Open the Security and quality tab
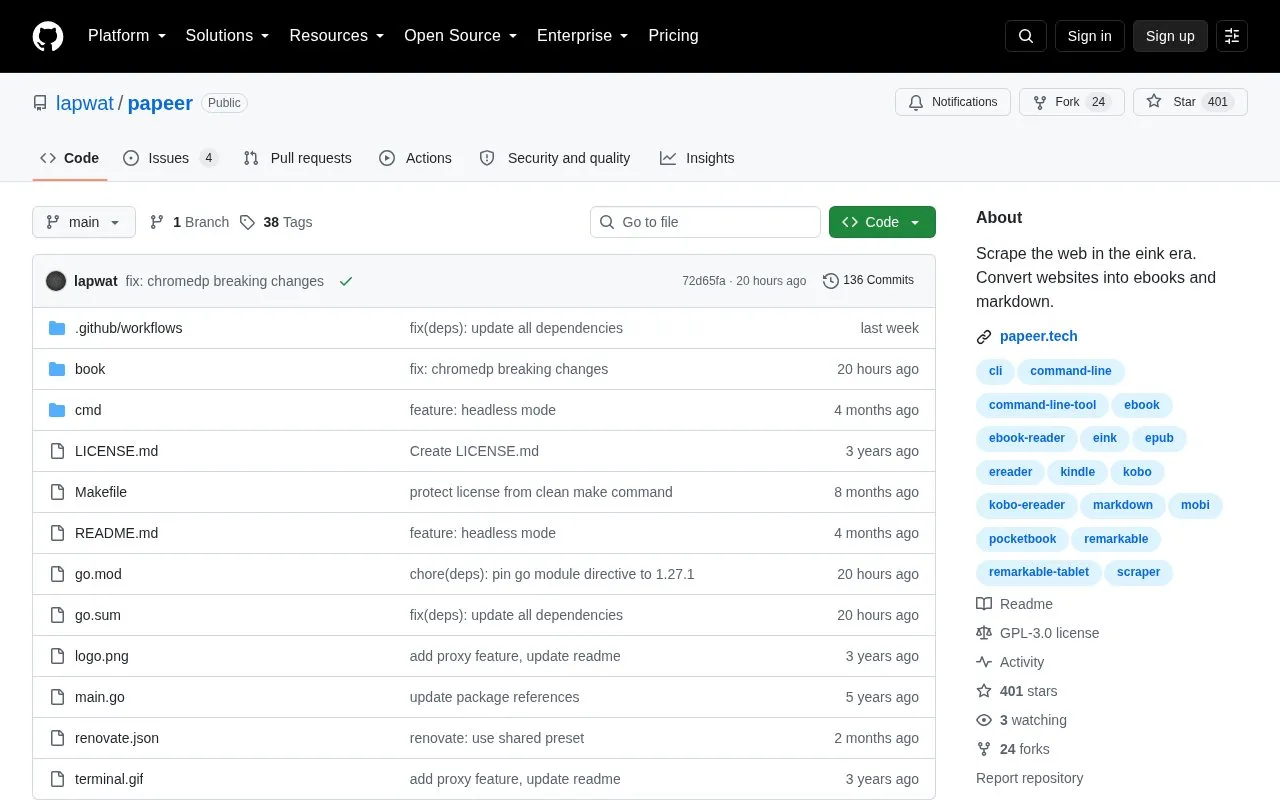The width and height of the screenshot is (1280, 800). click(555, 158)
